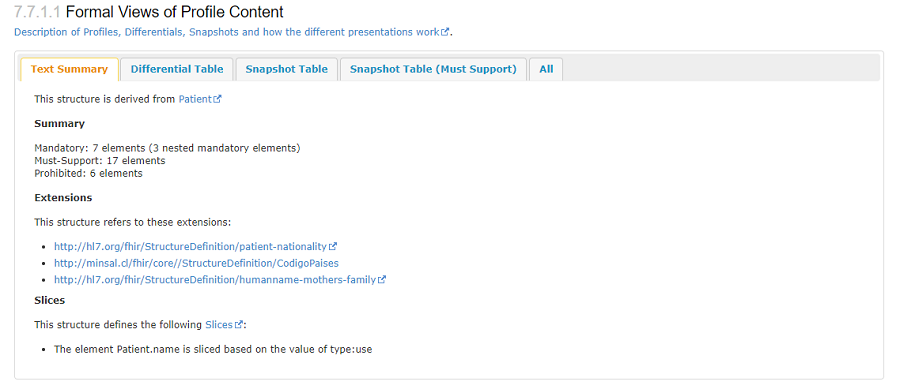The width and height of the screenshot is (900, 389).
Task: Select the Formal Views of Profile Content heading
Action: tap(174, 11)
